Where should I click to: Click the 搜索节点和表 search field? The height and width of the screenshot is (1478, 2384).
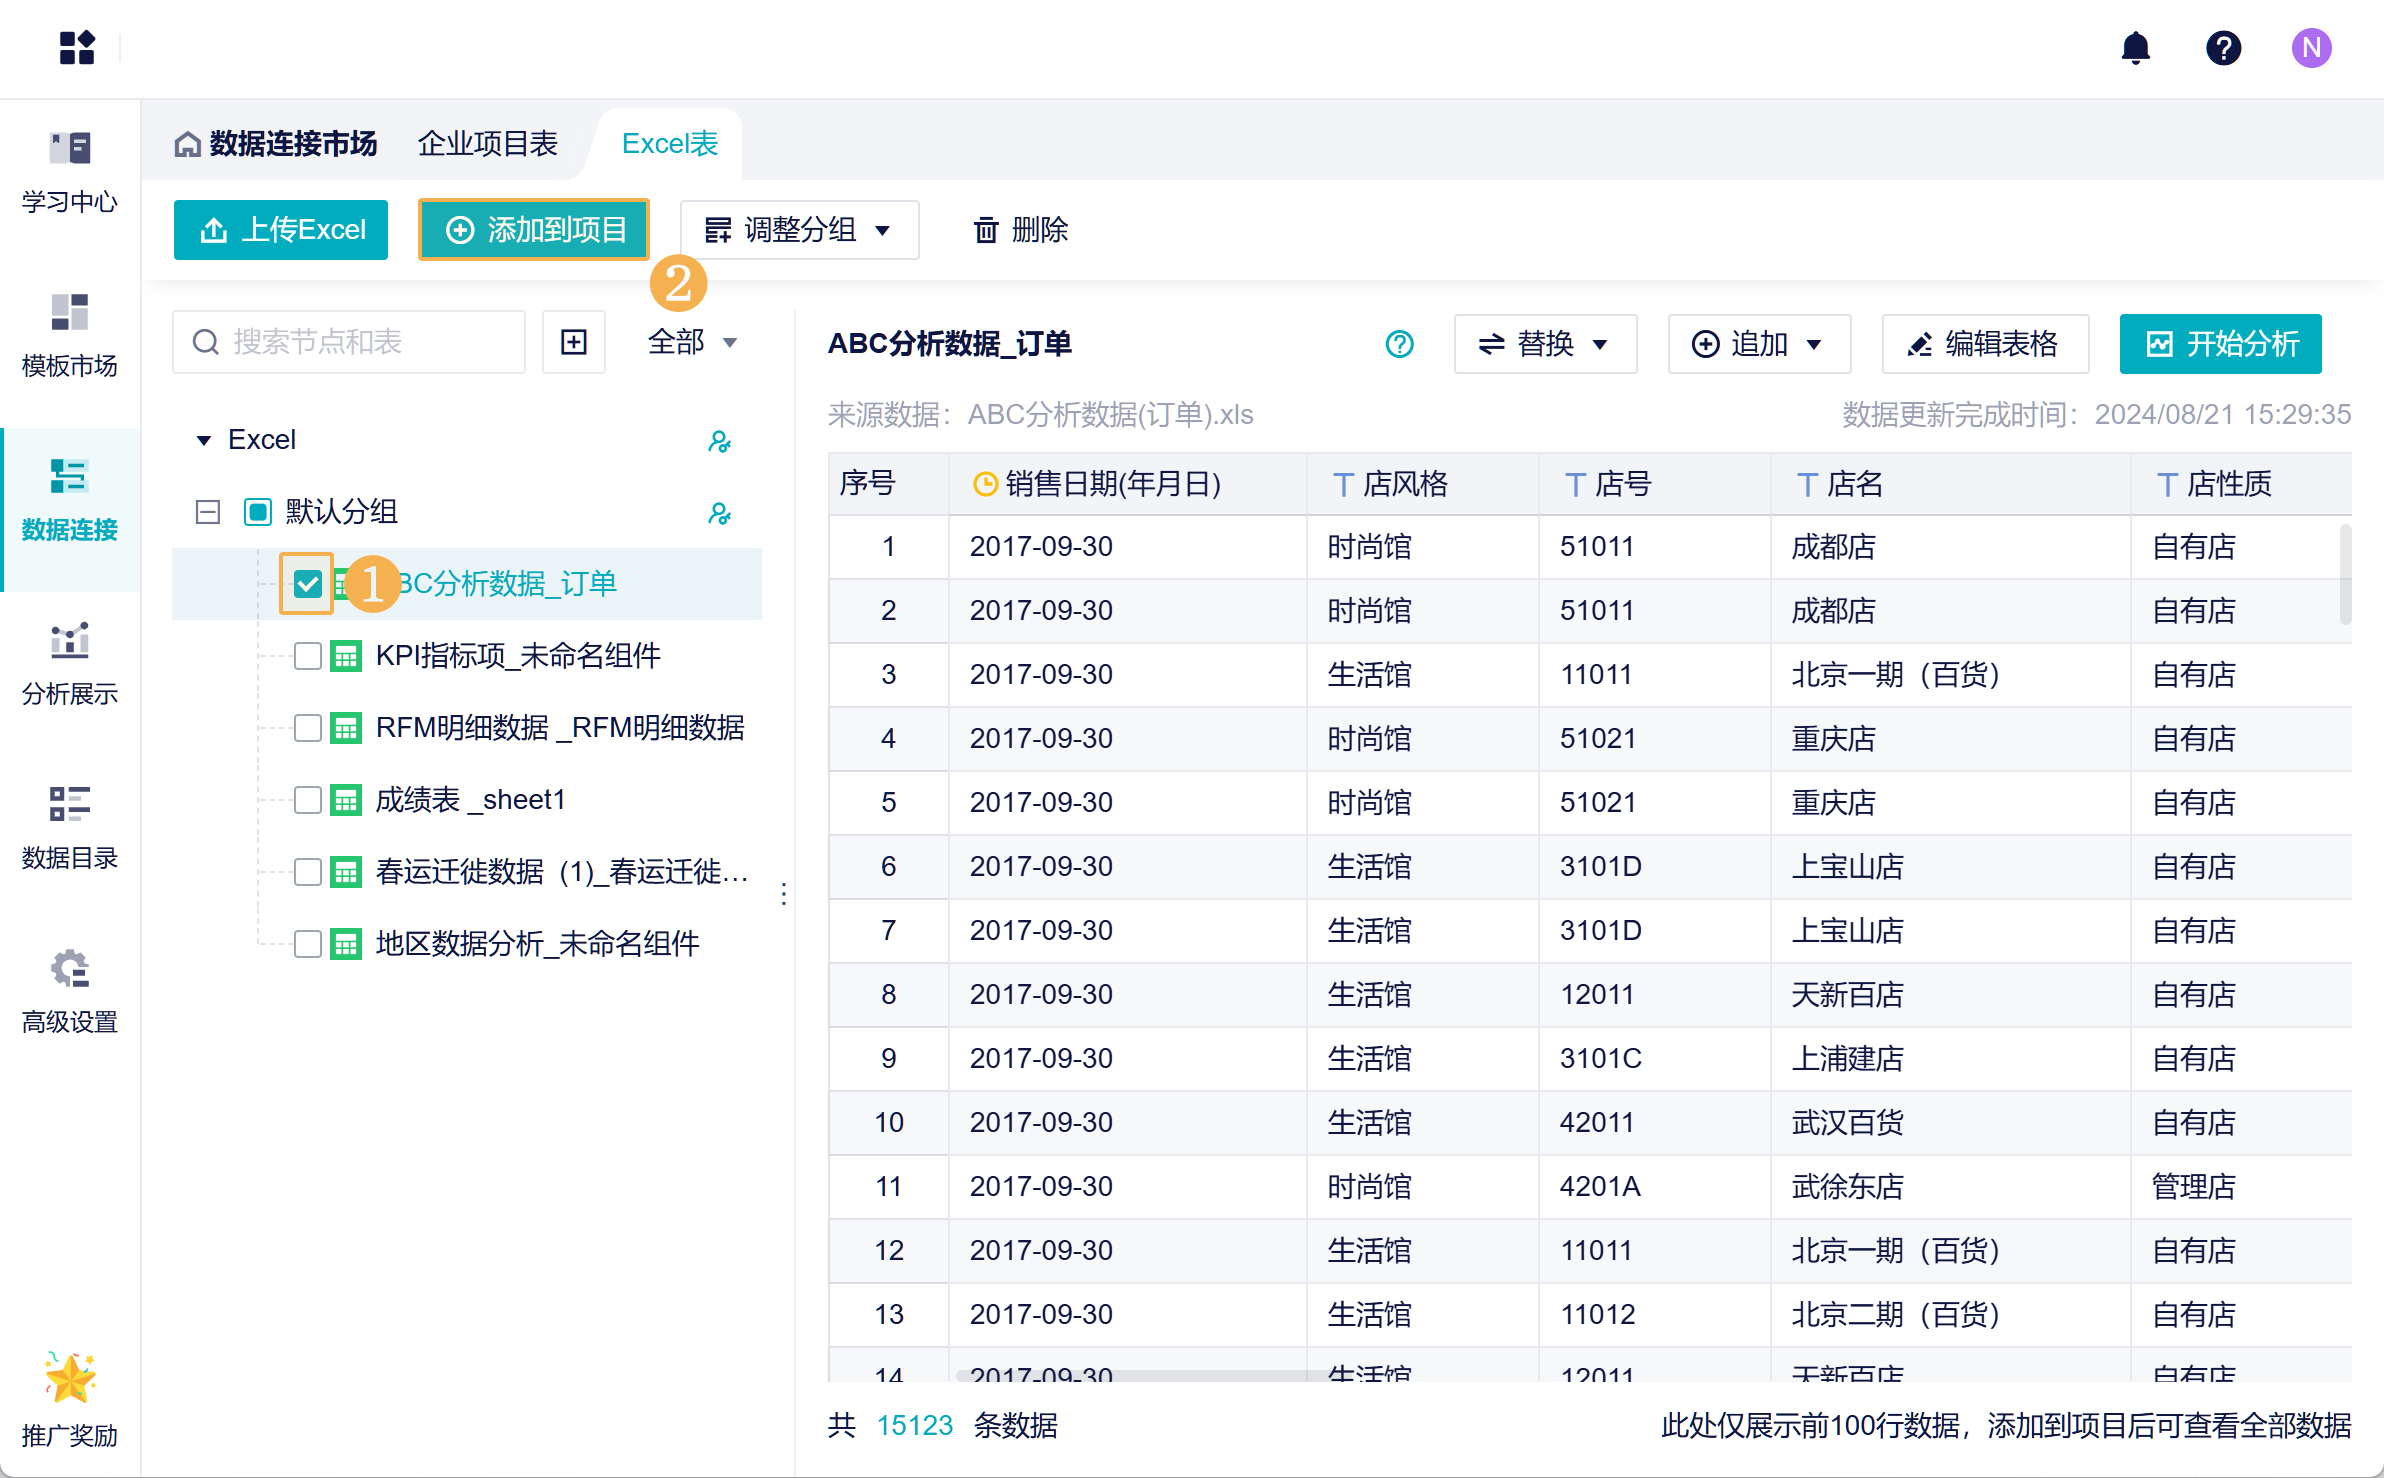[360, 342]
